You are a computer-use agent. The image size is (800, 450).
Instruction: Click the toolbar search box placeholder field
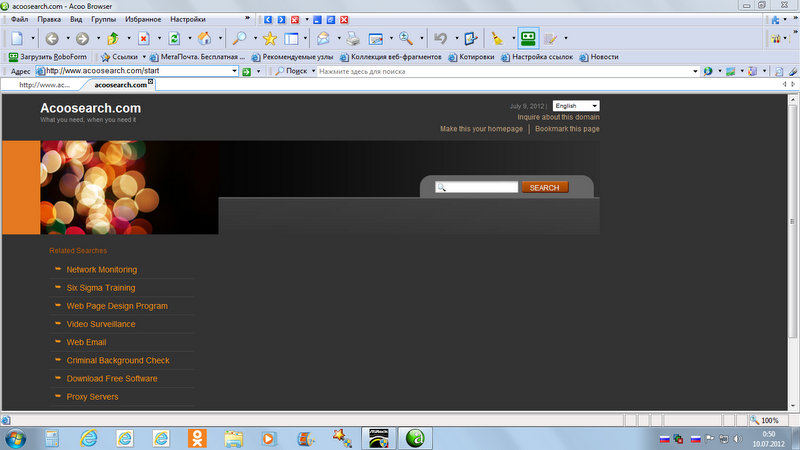point(504,71)
